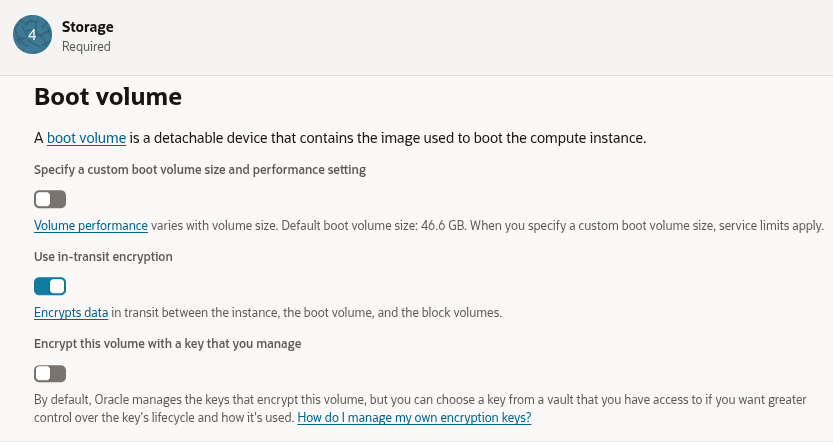Screen dimensions: 833x445
Task: Click the step 4 circle icon
Action: (x=32, y=35)
